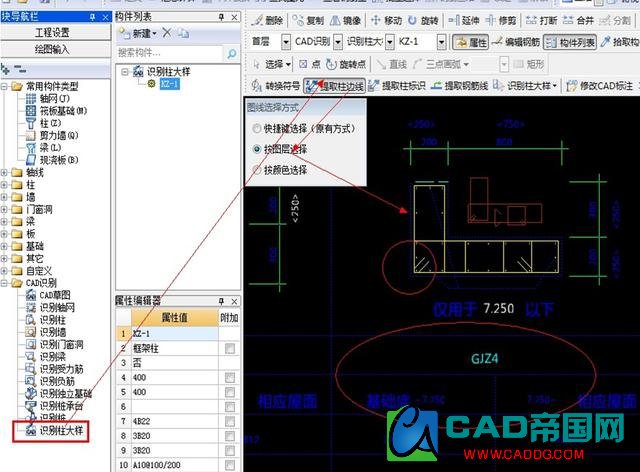
Task: Collapse the CAD识别 folder
Action: [x=4, y=283]
